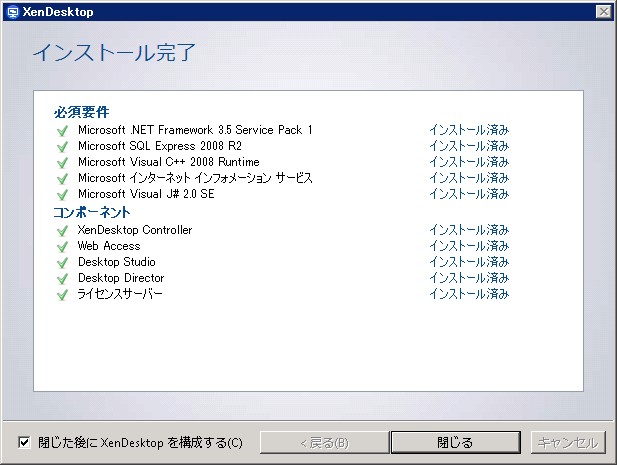
Task: Click the checkmark beside Microsoft Visual J# 2.0 SE
Action: [x=62, y=194]
